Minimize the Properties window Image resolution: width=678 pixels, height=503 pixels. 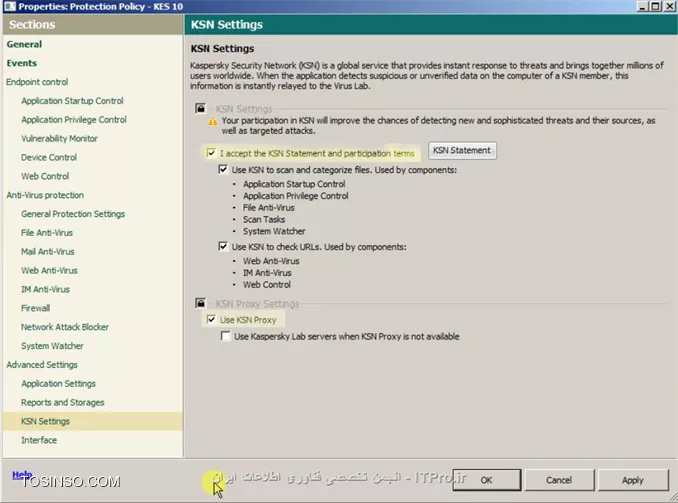pos(643,6)
